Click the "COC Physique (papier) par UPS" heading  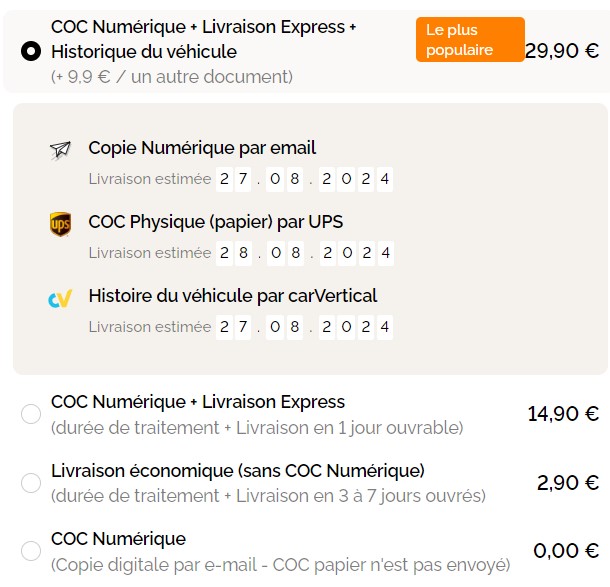point(215,222)
